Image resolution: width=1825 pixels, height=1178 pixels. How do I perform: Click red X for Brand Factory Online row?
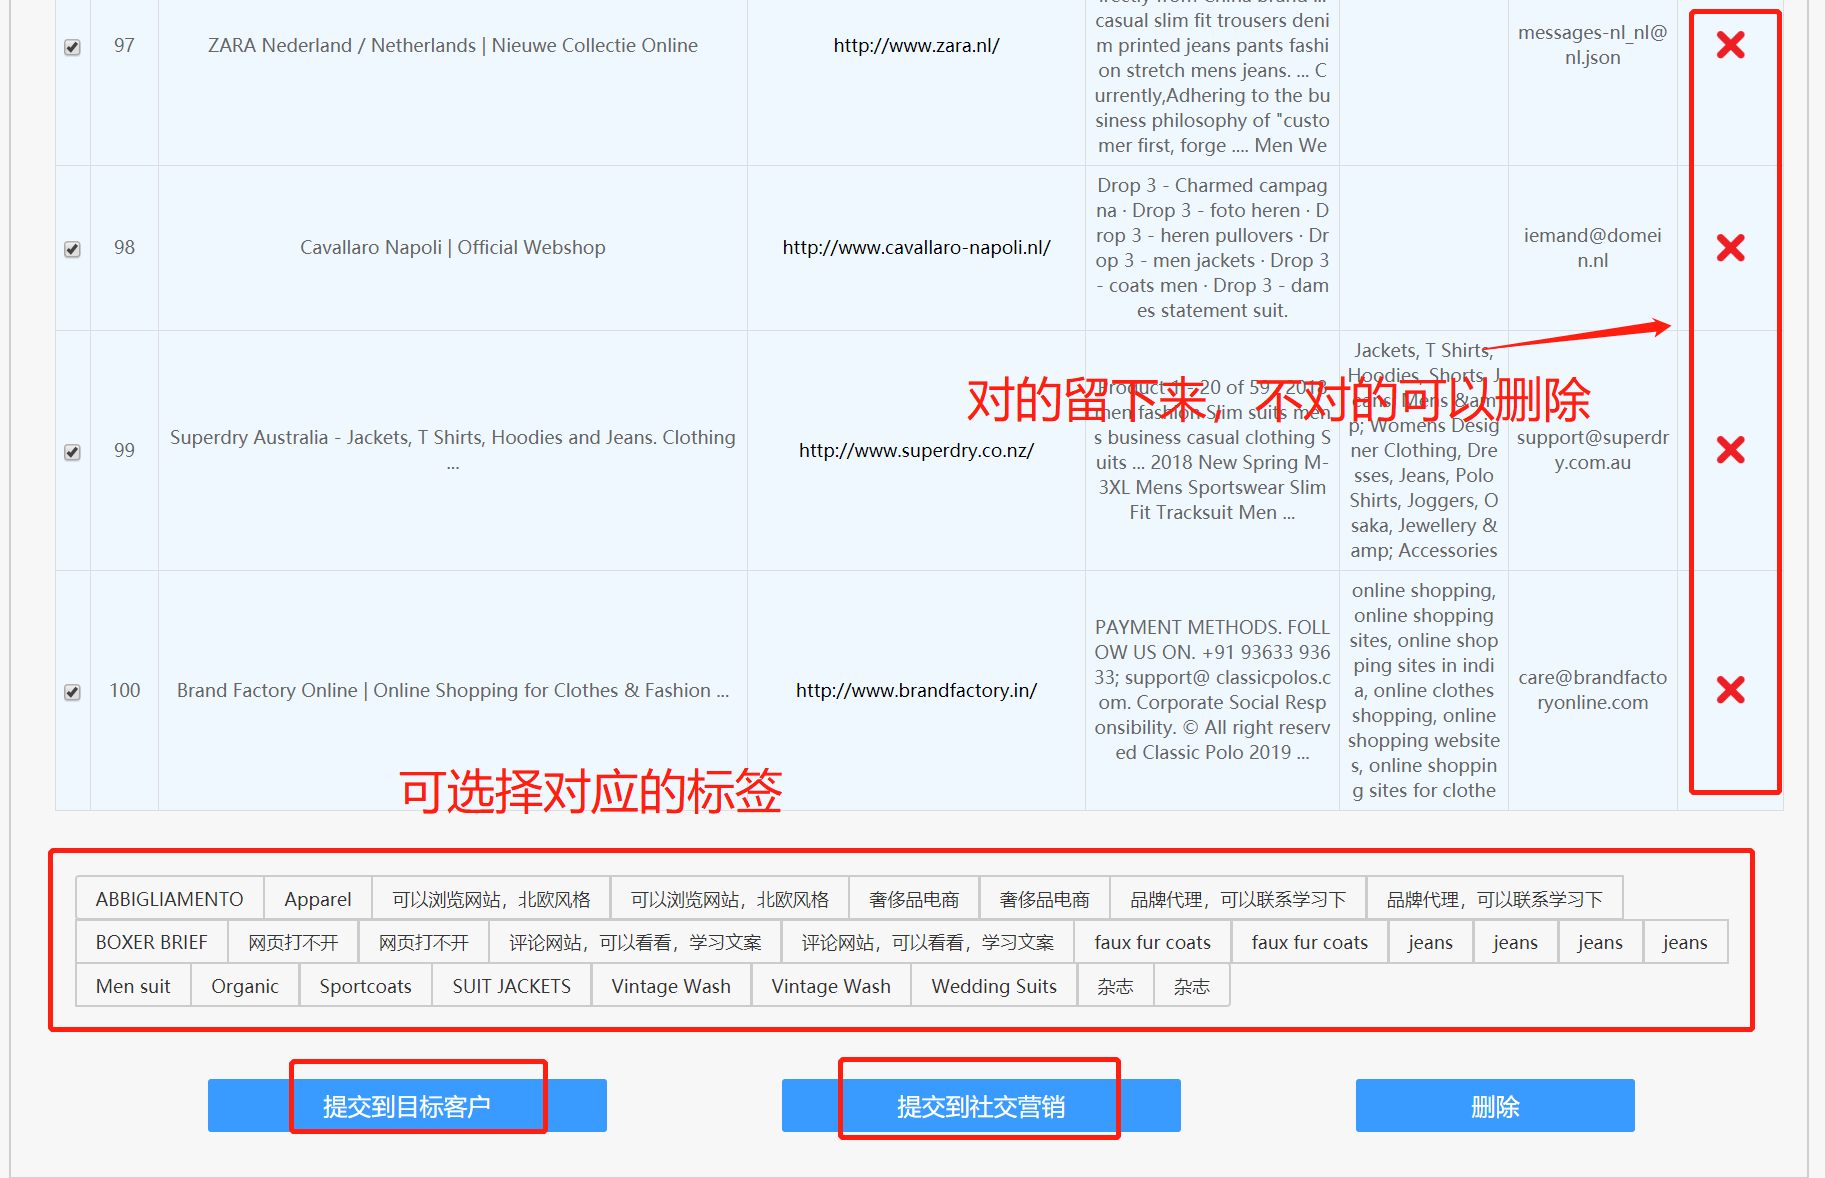tap(1730, 690)
